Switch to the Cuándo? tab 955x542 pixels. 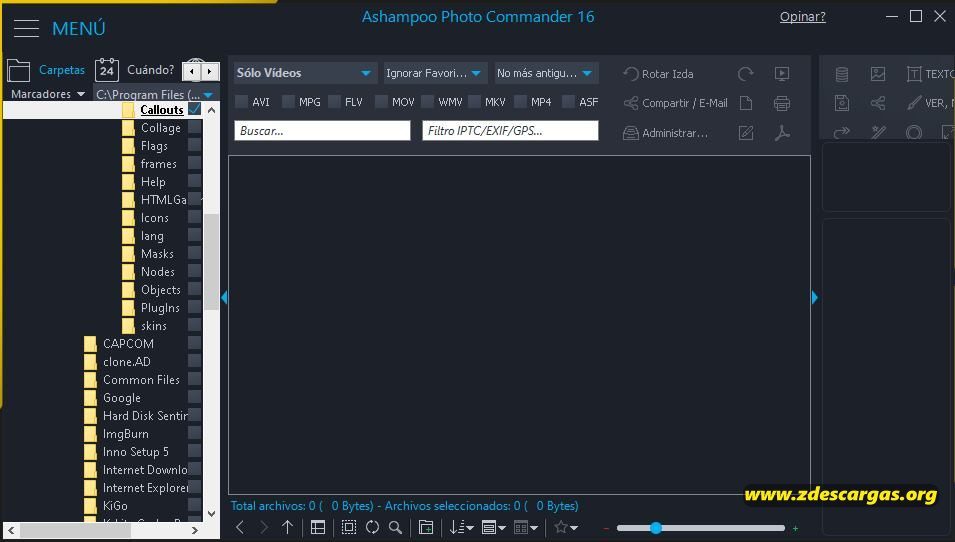(150, 70)
